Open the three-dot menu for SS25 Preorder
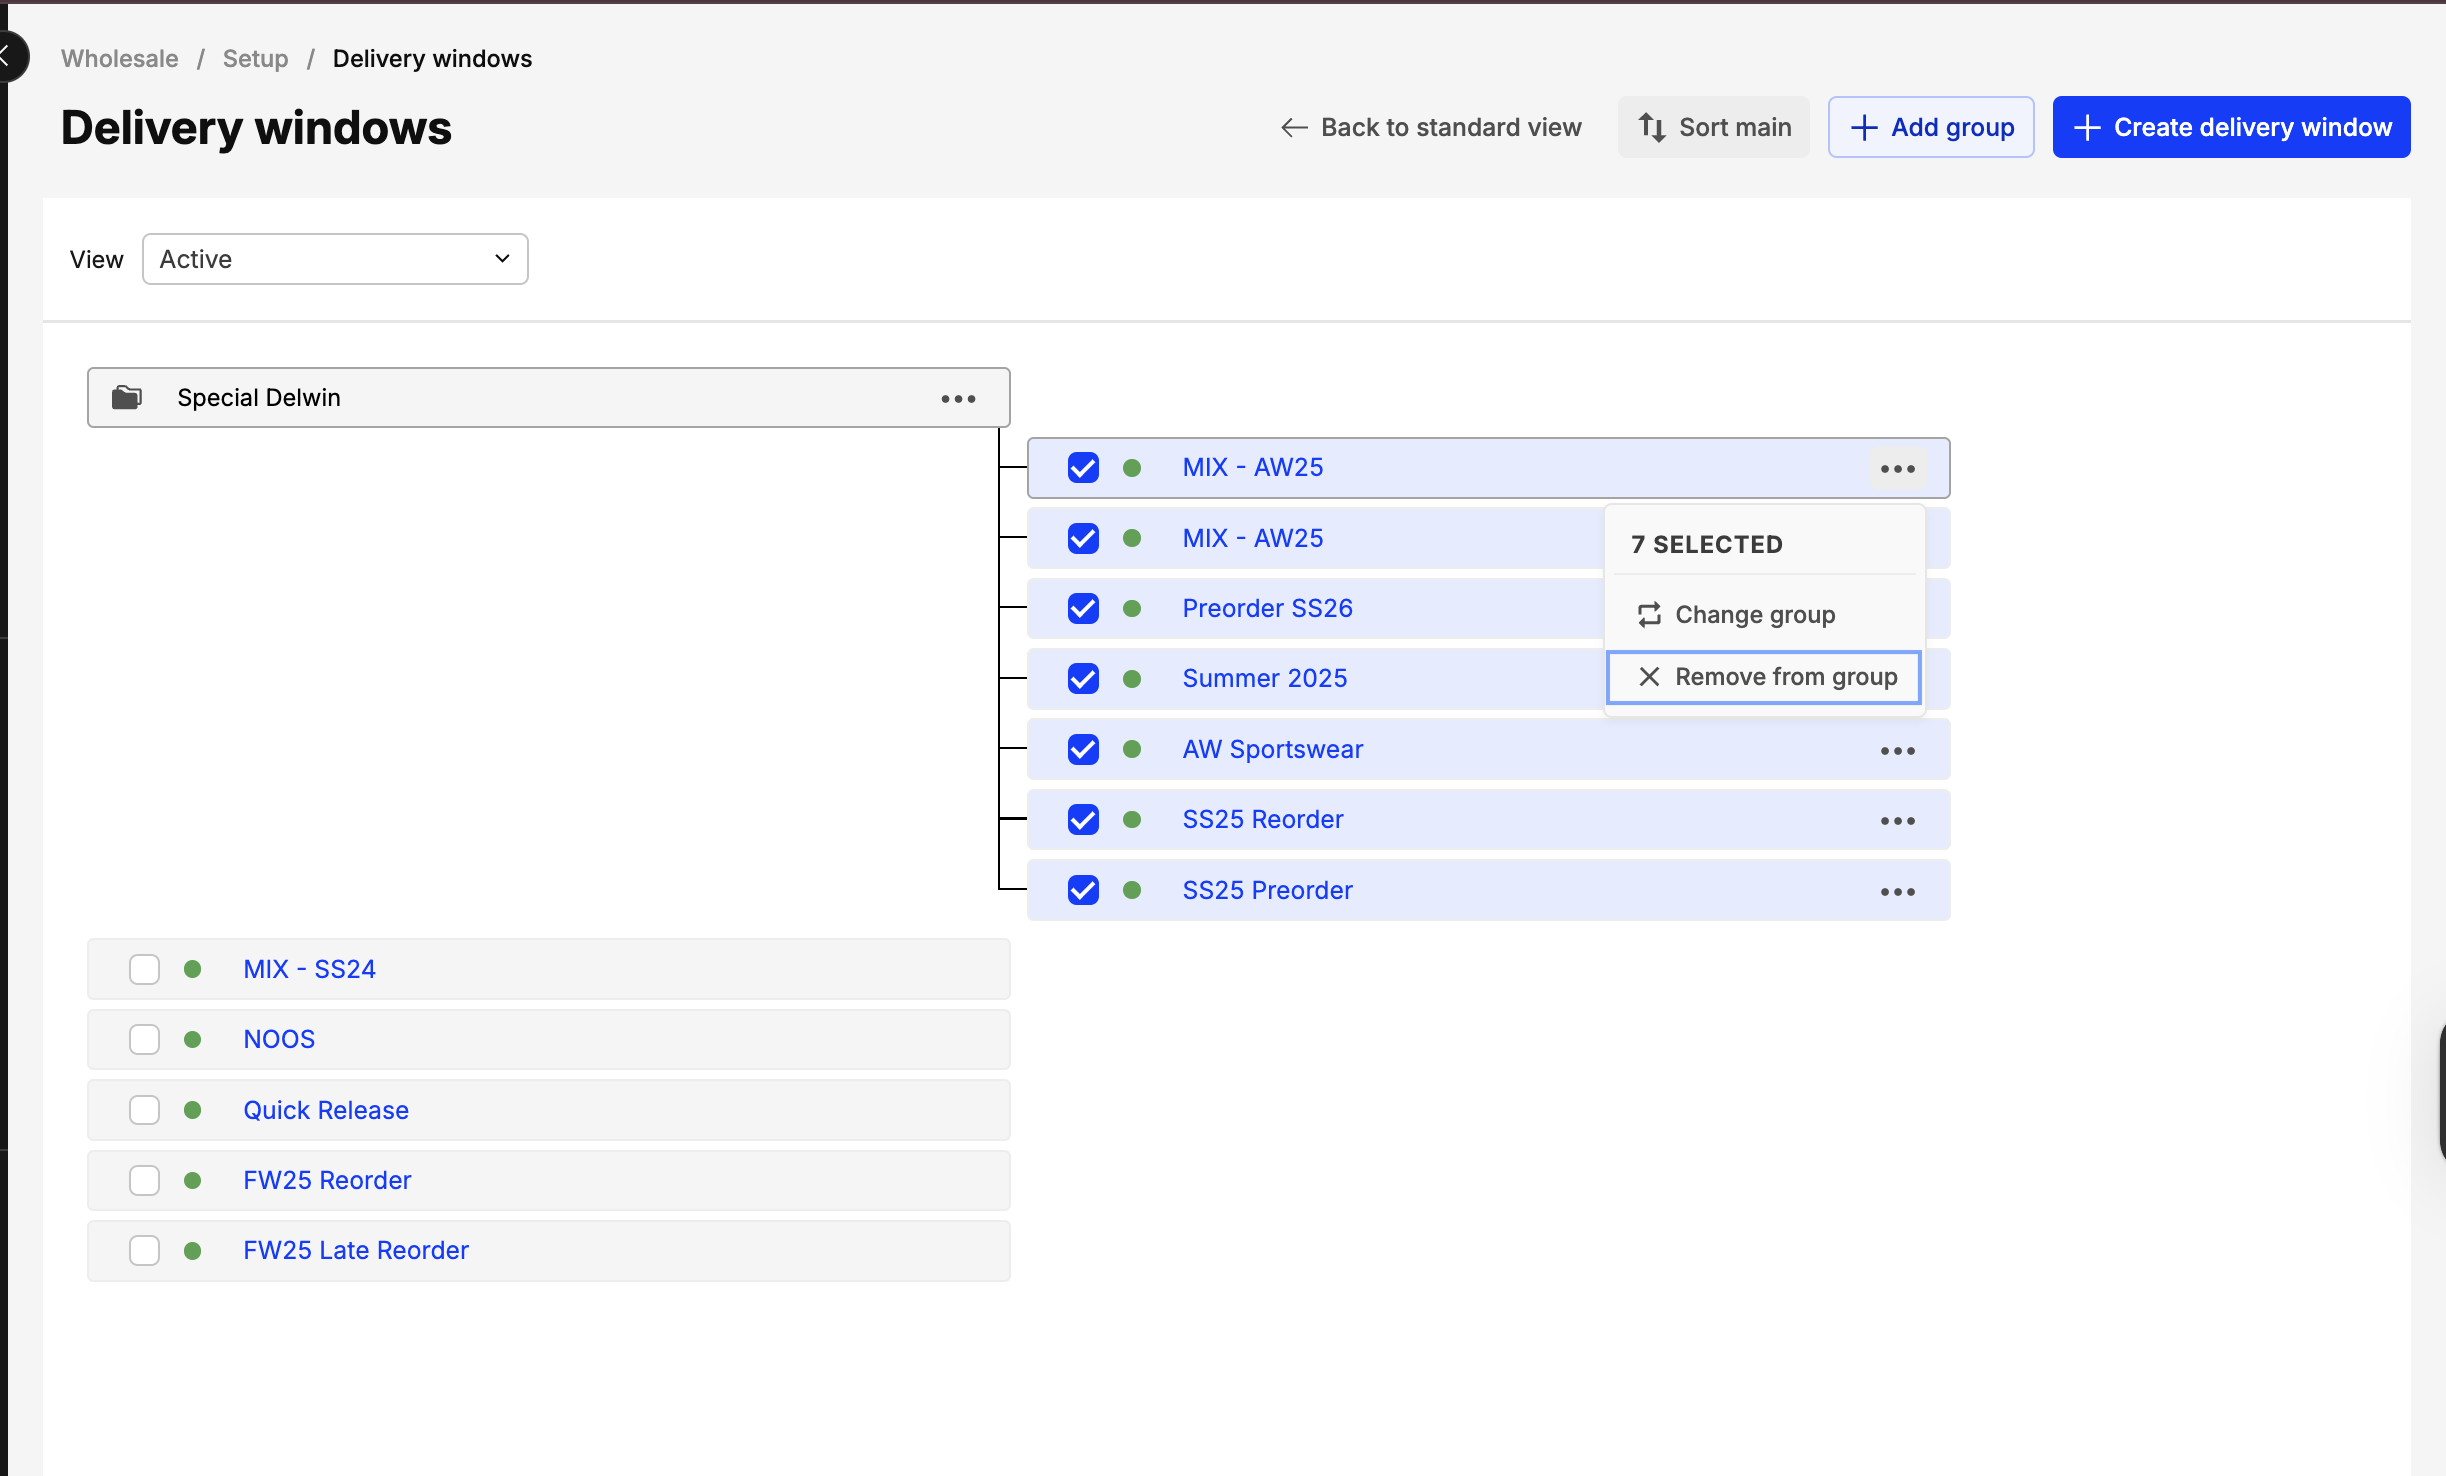Viewport: 2446px width, 1476px height. (x=1897, y=892)
